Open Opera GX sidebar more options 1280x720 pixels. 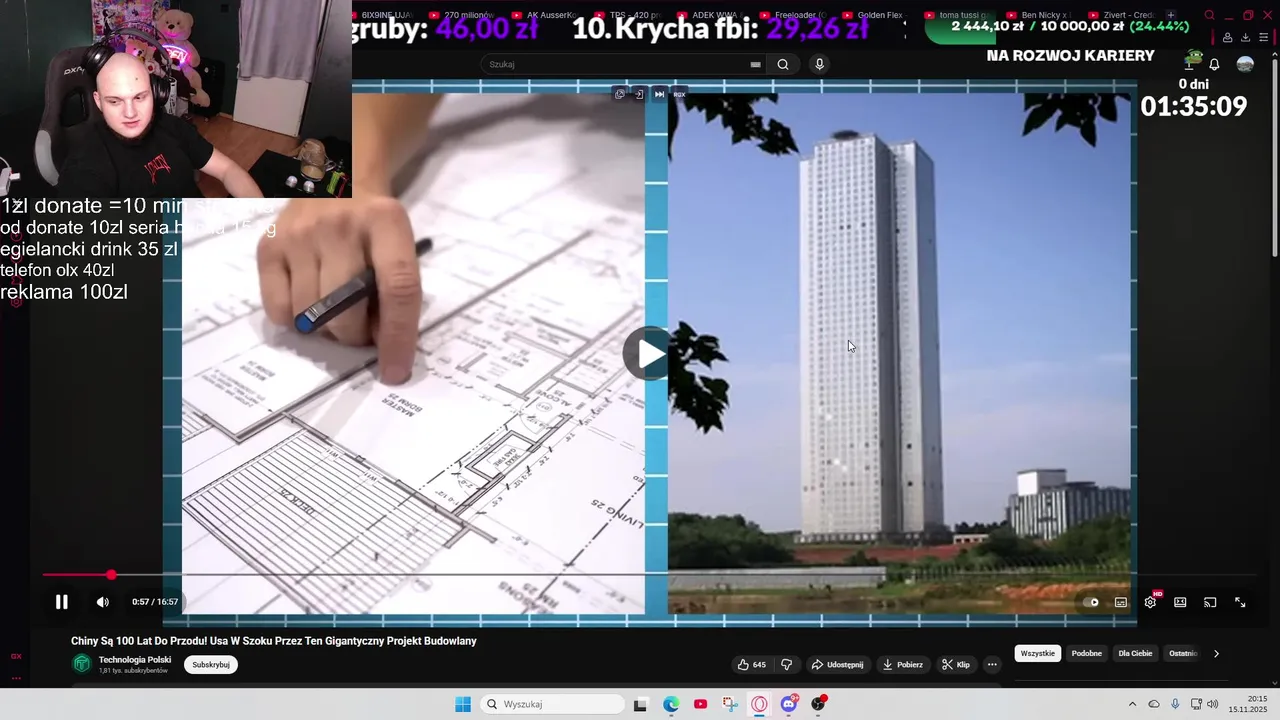point(16,677)
